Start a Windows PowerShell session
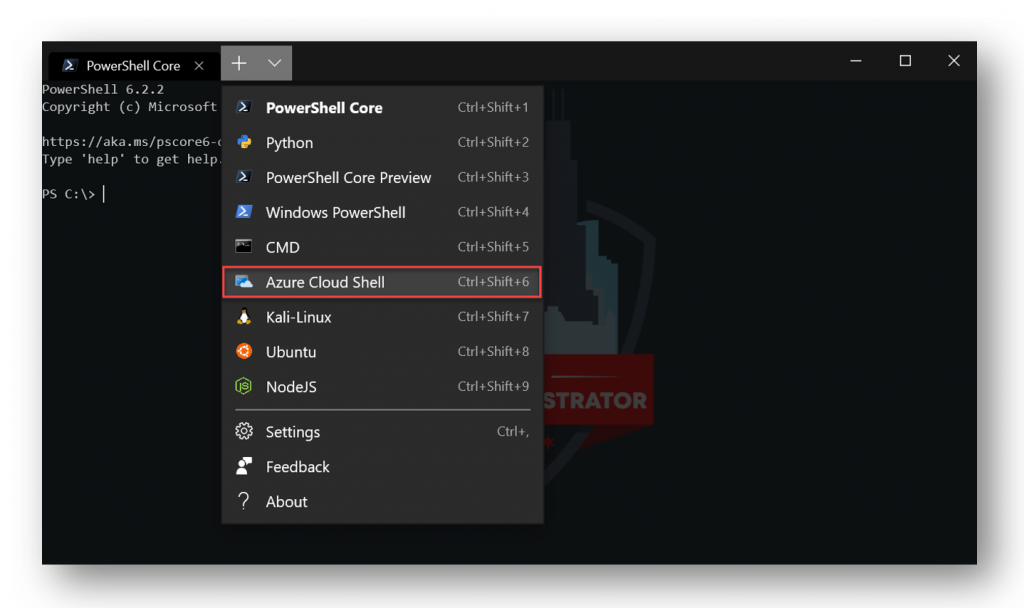The width and height of the screenshot is (1024, 608). click(382, 212)
